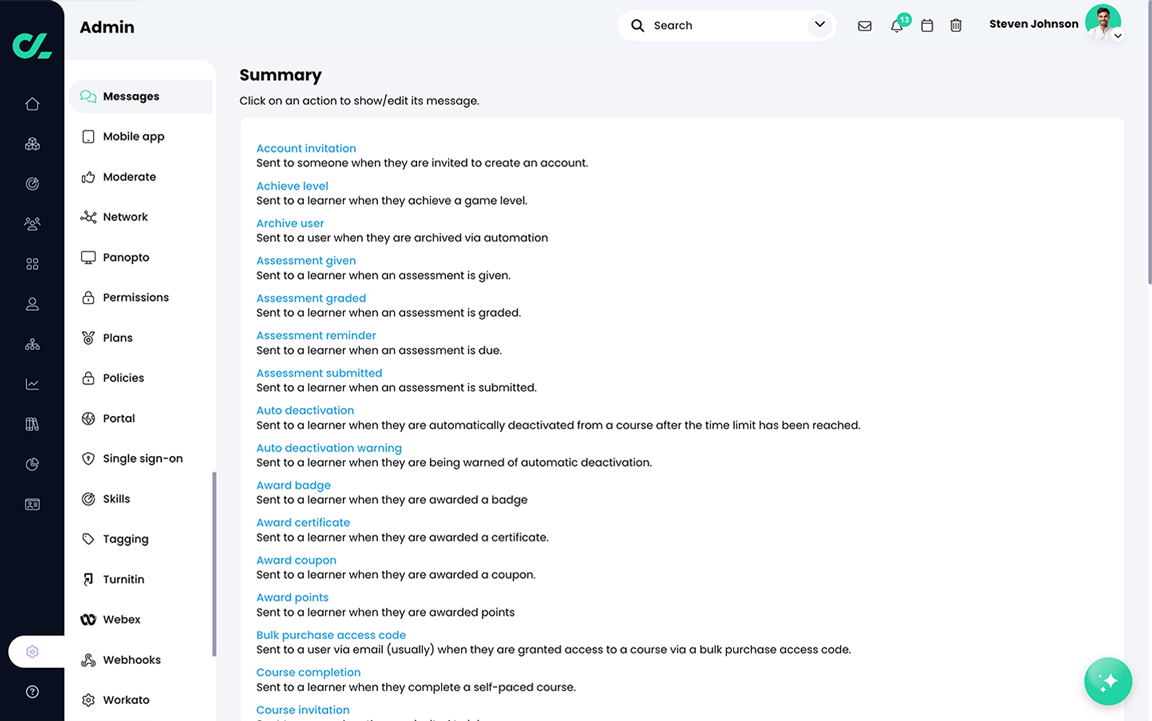Viewport: 1152px width, 721px height.
Task: Edit the Award badge message
Action: click(x=293, y=486)
